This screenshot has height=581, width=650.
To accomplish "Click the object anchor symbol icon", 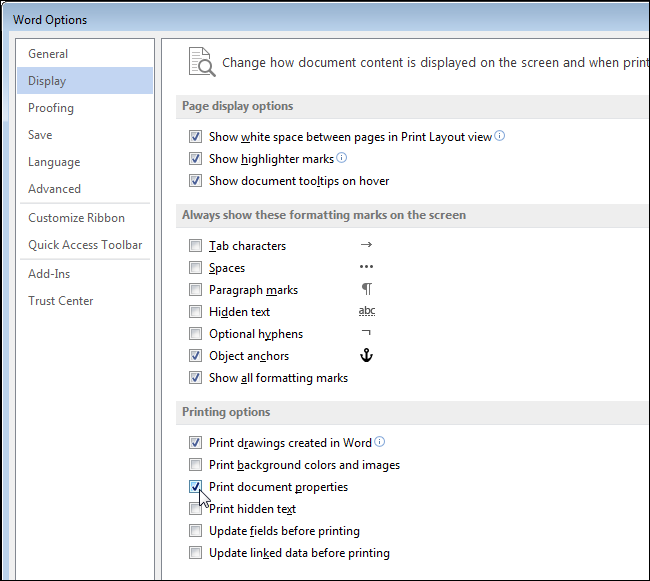I will click(x=366, y=356).
